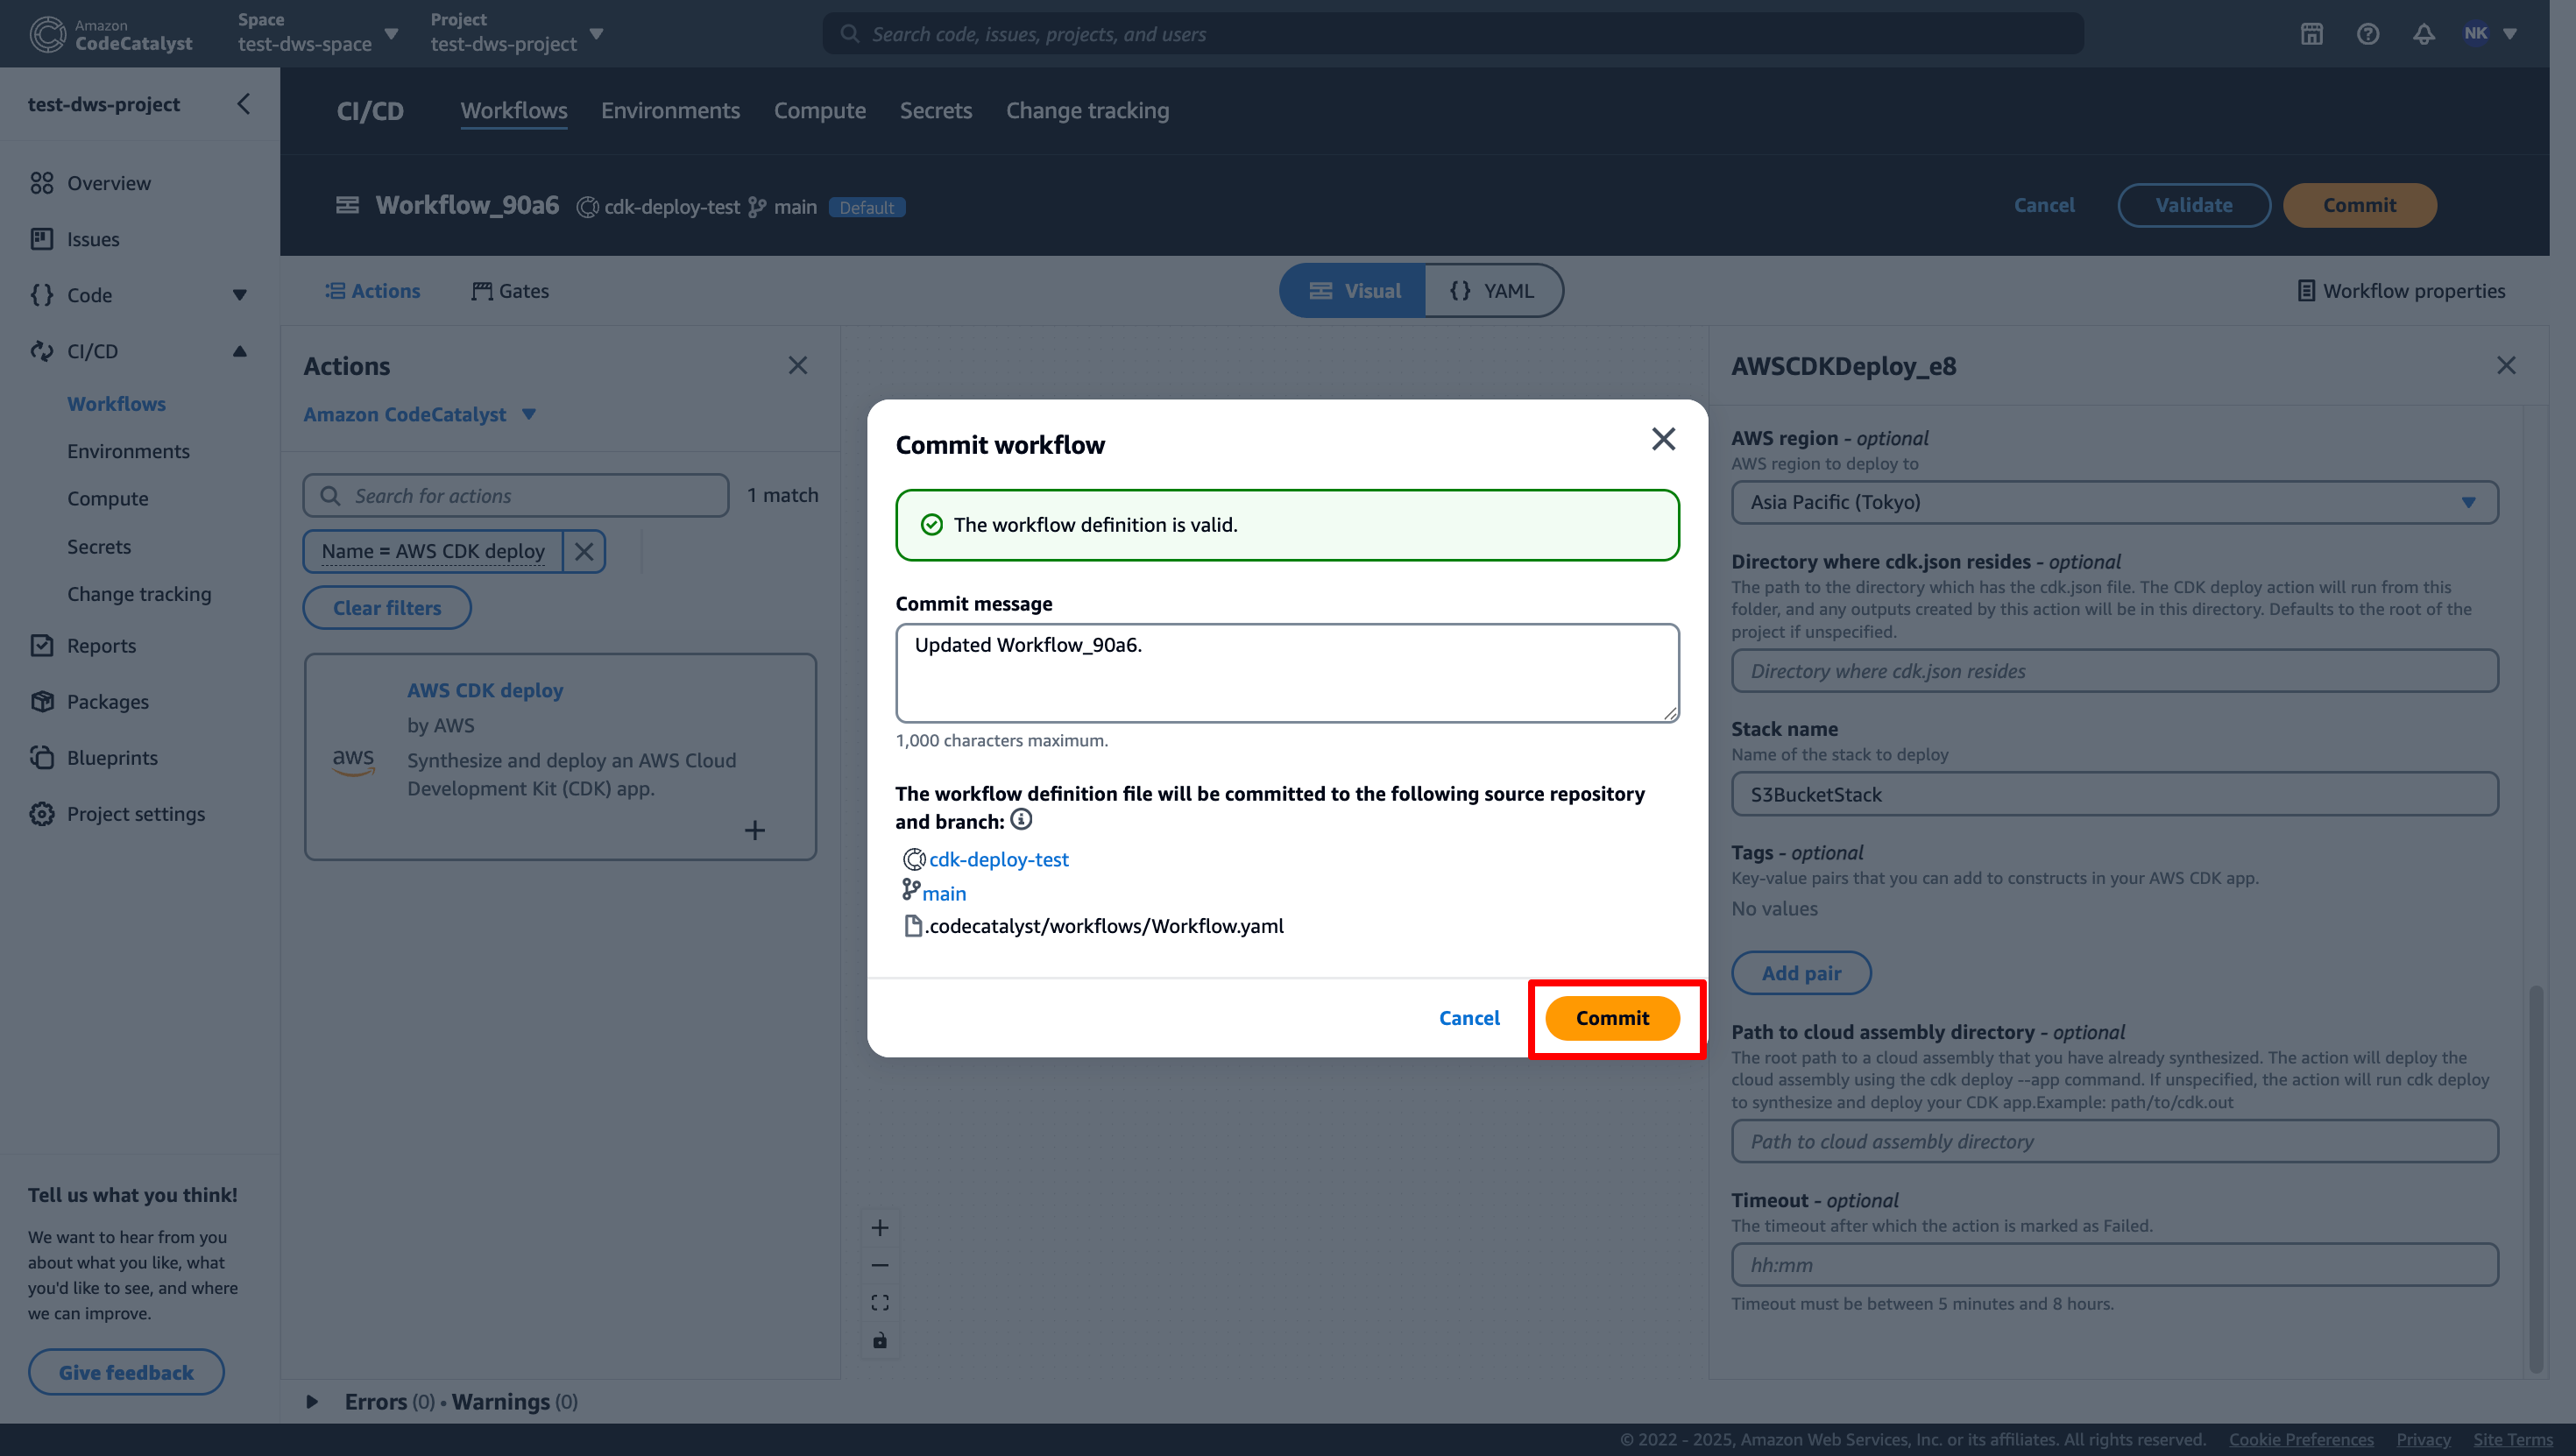Click the Amazon CodeCatalyst logo
This screenshot has height=1456, width=2576.
110,34
